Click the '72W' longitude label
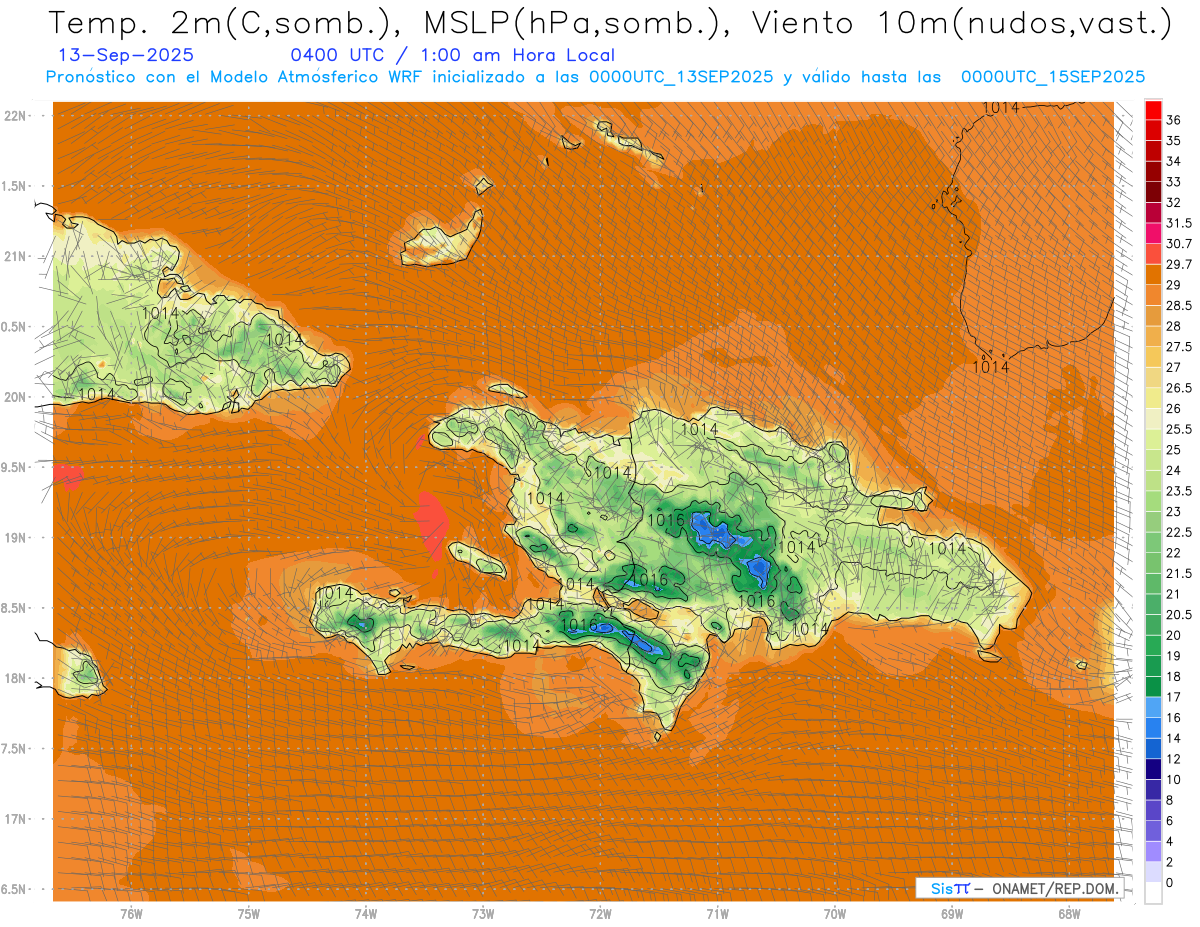Screen dimensions: 1200x927 click(x=600, y=914)
